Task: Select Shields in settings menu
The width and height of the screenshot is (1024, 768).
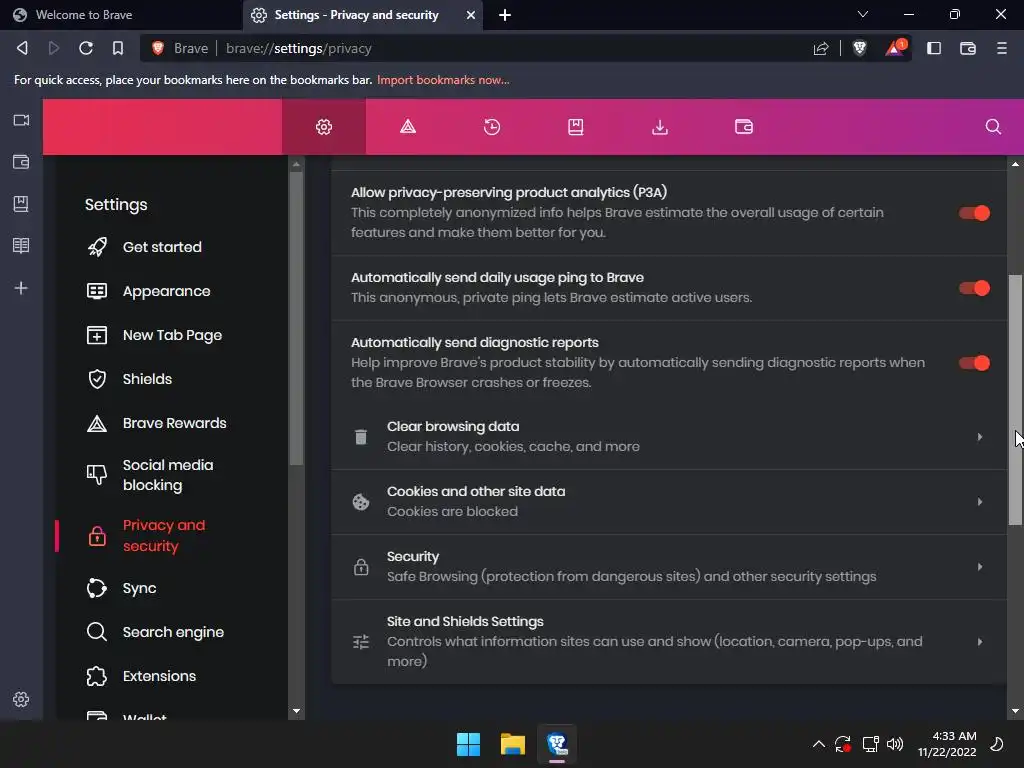Action: tap(147, 379)
